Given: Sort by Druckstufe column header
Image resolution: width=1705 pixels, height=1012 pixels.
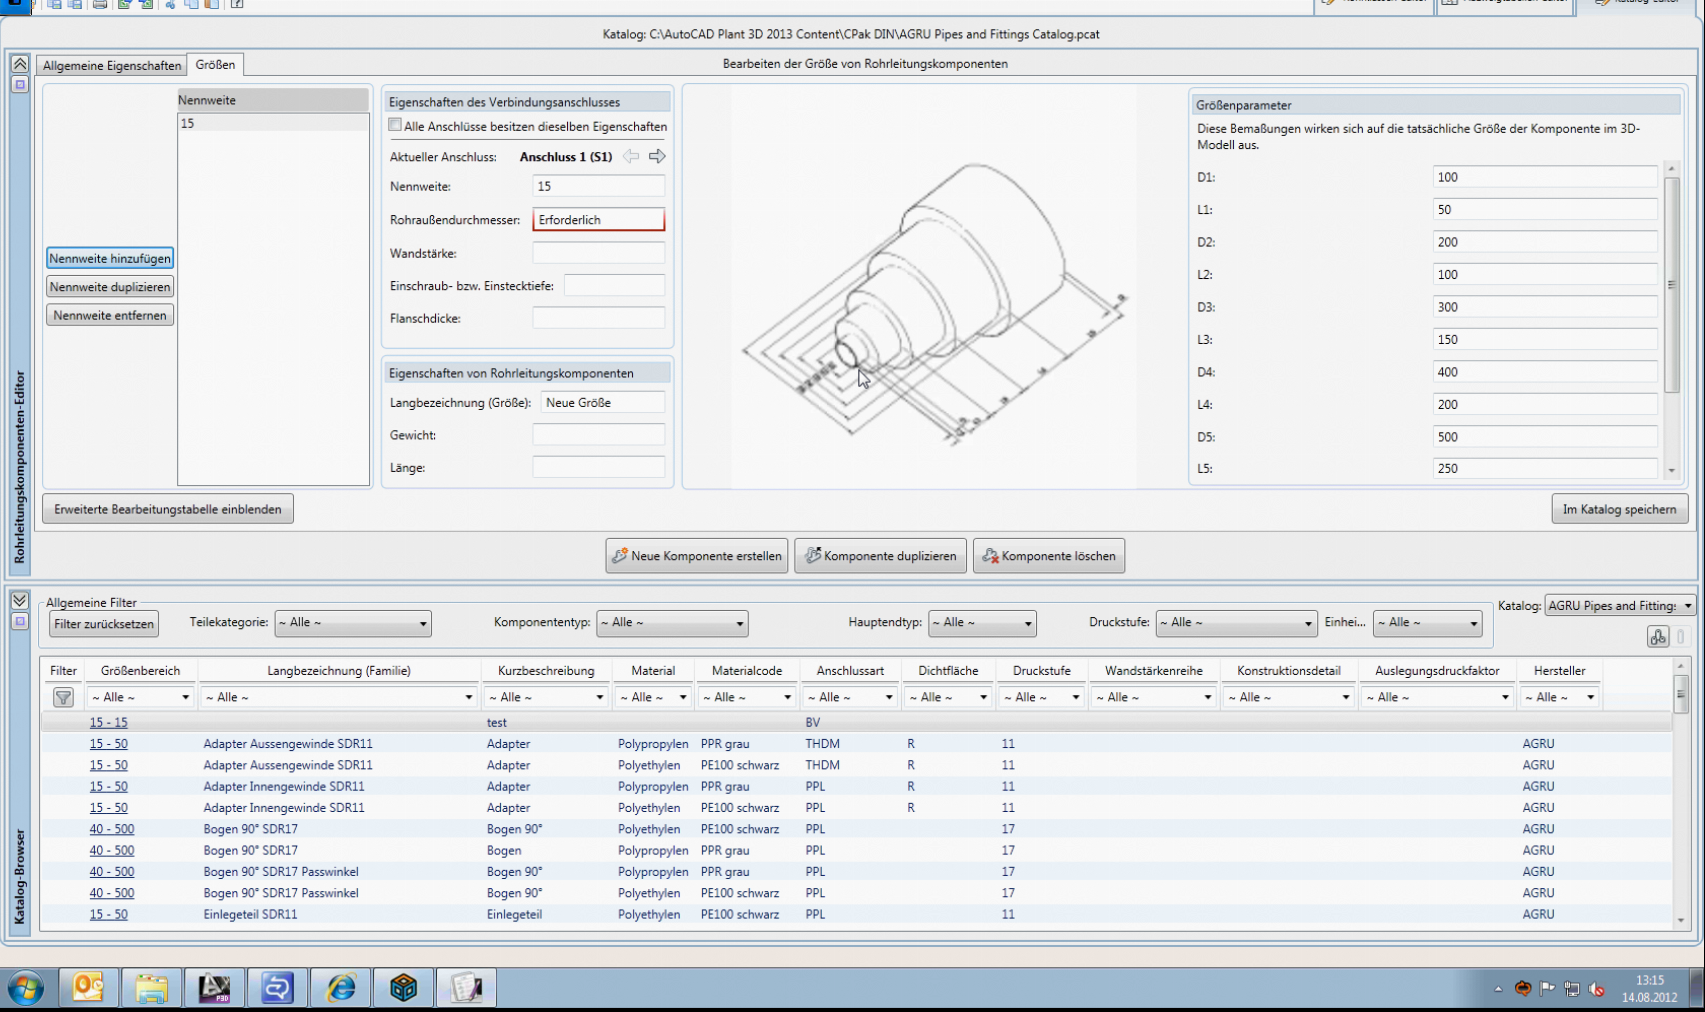Looking at the screenshot, I should pos(1041,671).
